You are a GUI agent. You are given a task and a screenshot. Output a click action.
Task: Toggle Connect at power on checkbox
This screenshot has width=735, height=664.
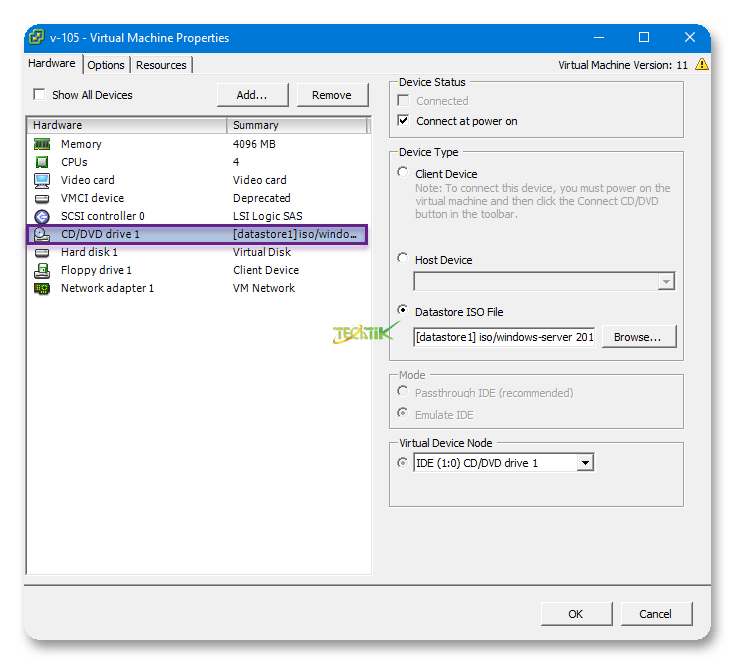403,121
